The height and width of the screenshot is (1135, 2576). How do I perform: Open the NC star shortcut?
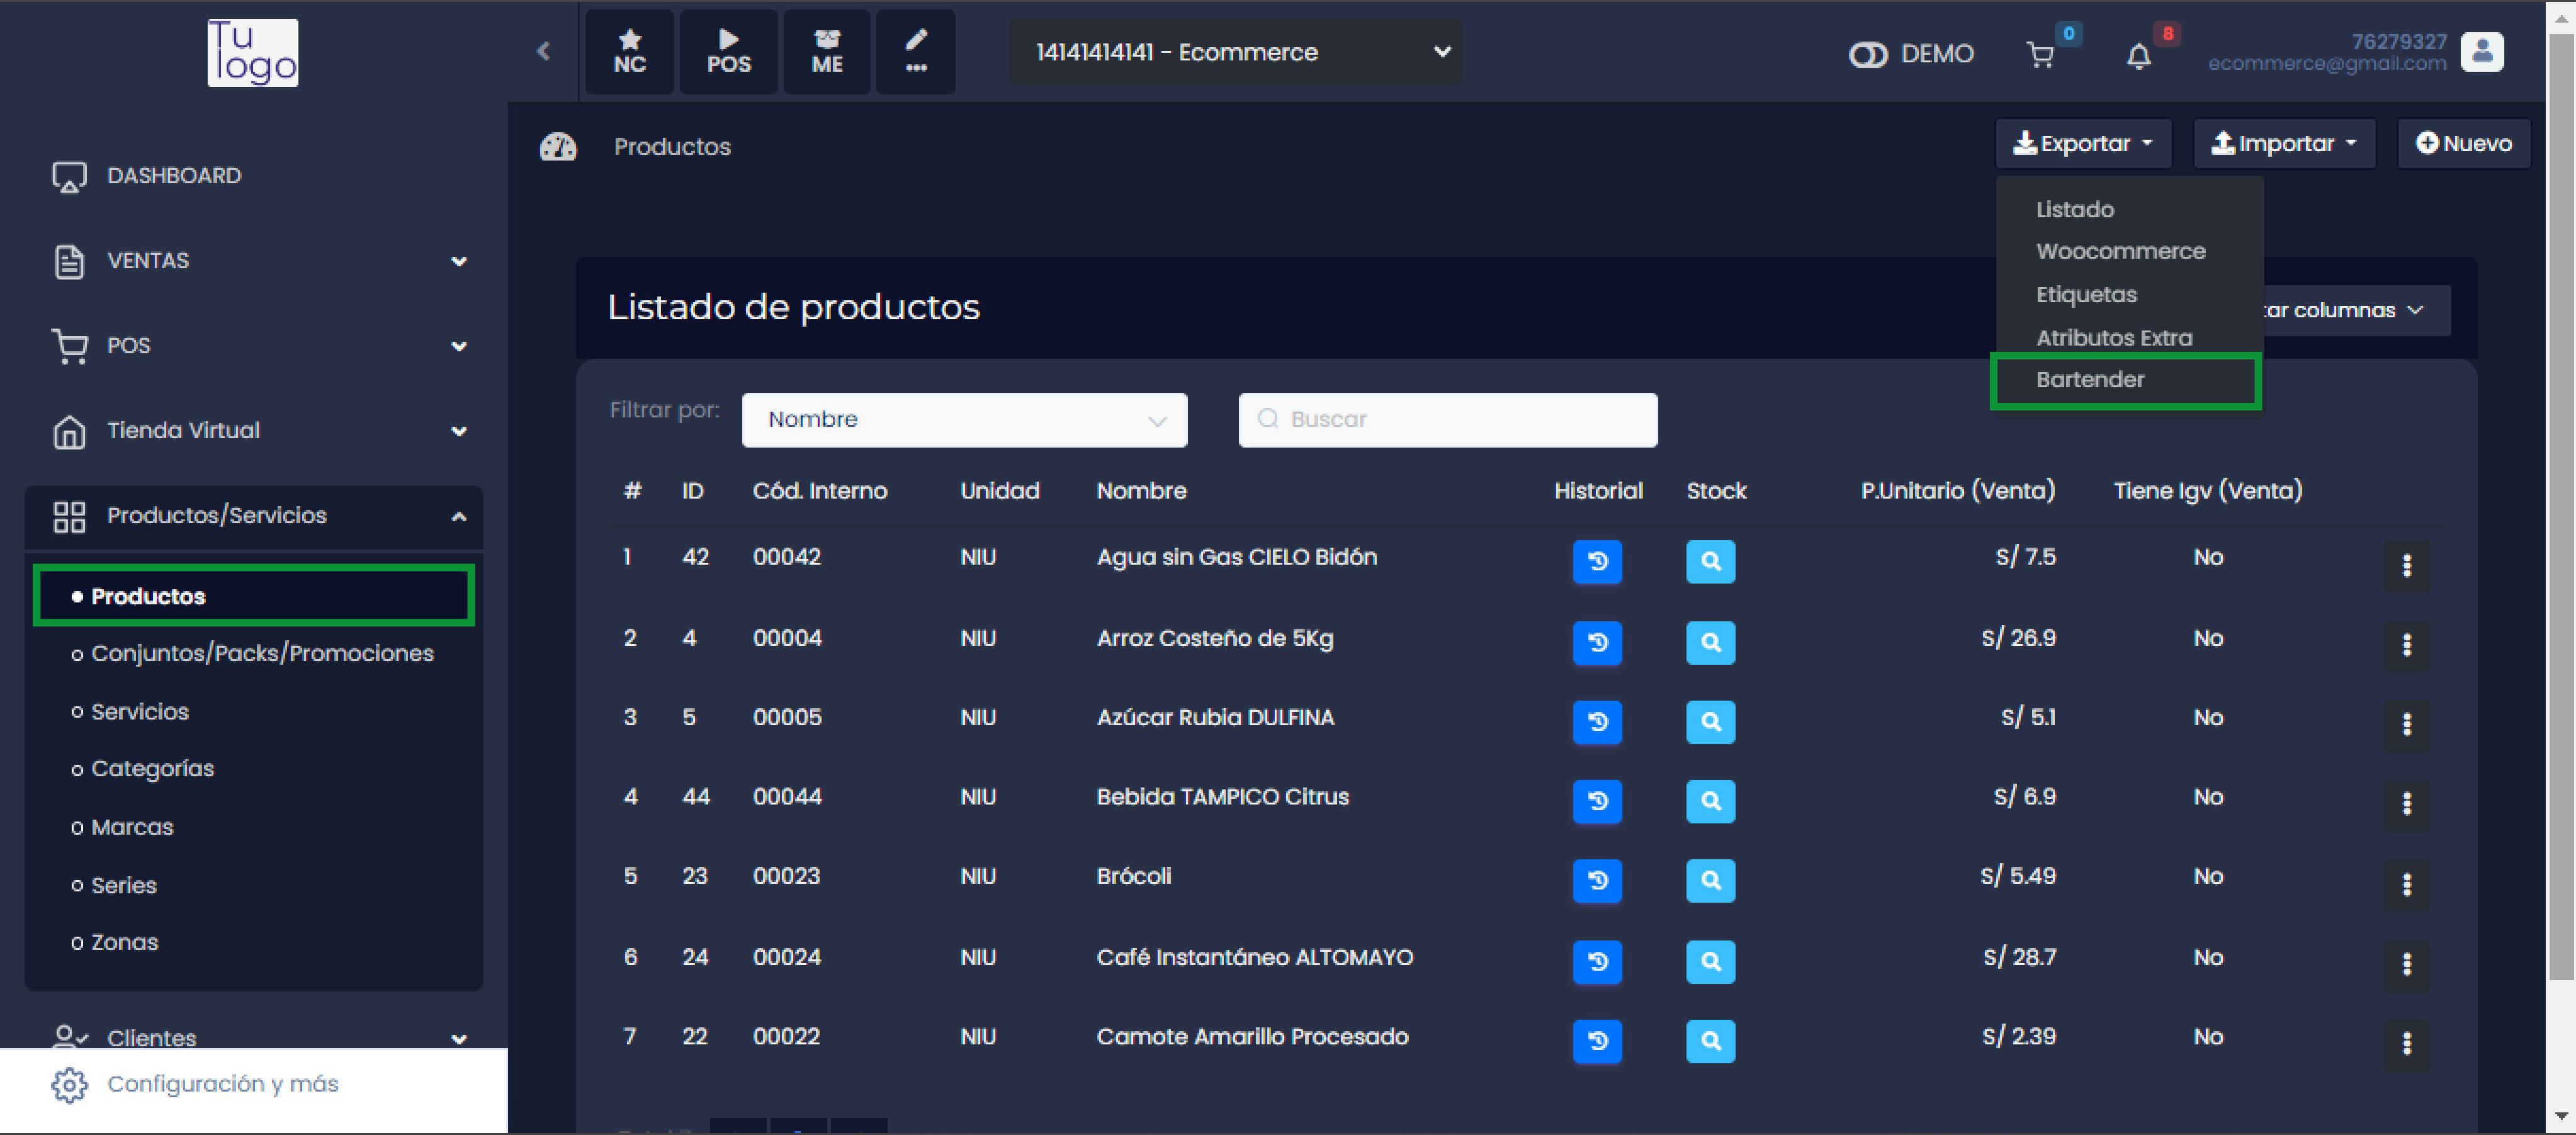pyautogui.click(x=629, y=52)
